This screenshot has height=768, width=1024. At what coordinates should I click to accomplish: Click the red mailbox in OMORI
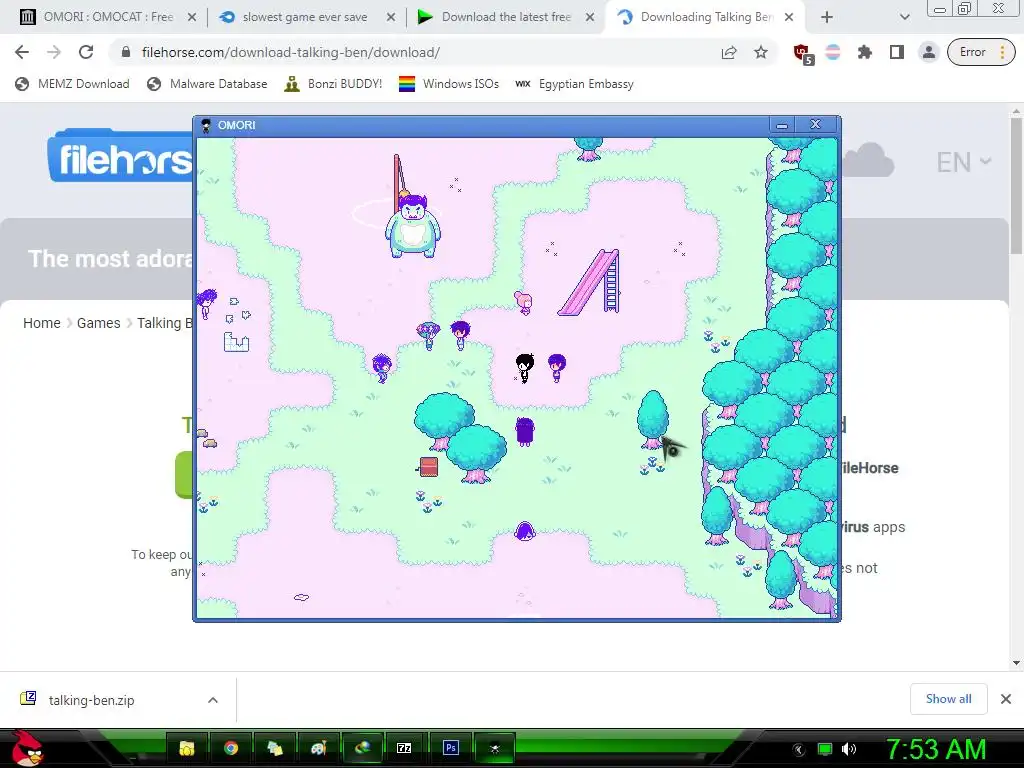coord(428,467)
